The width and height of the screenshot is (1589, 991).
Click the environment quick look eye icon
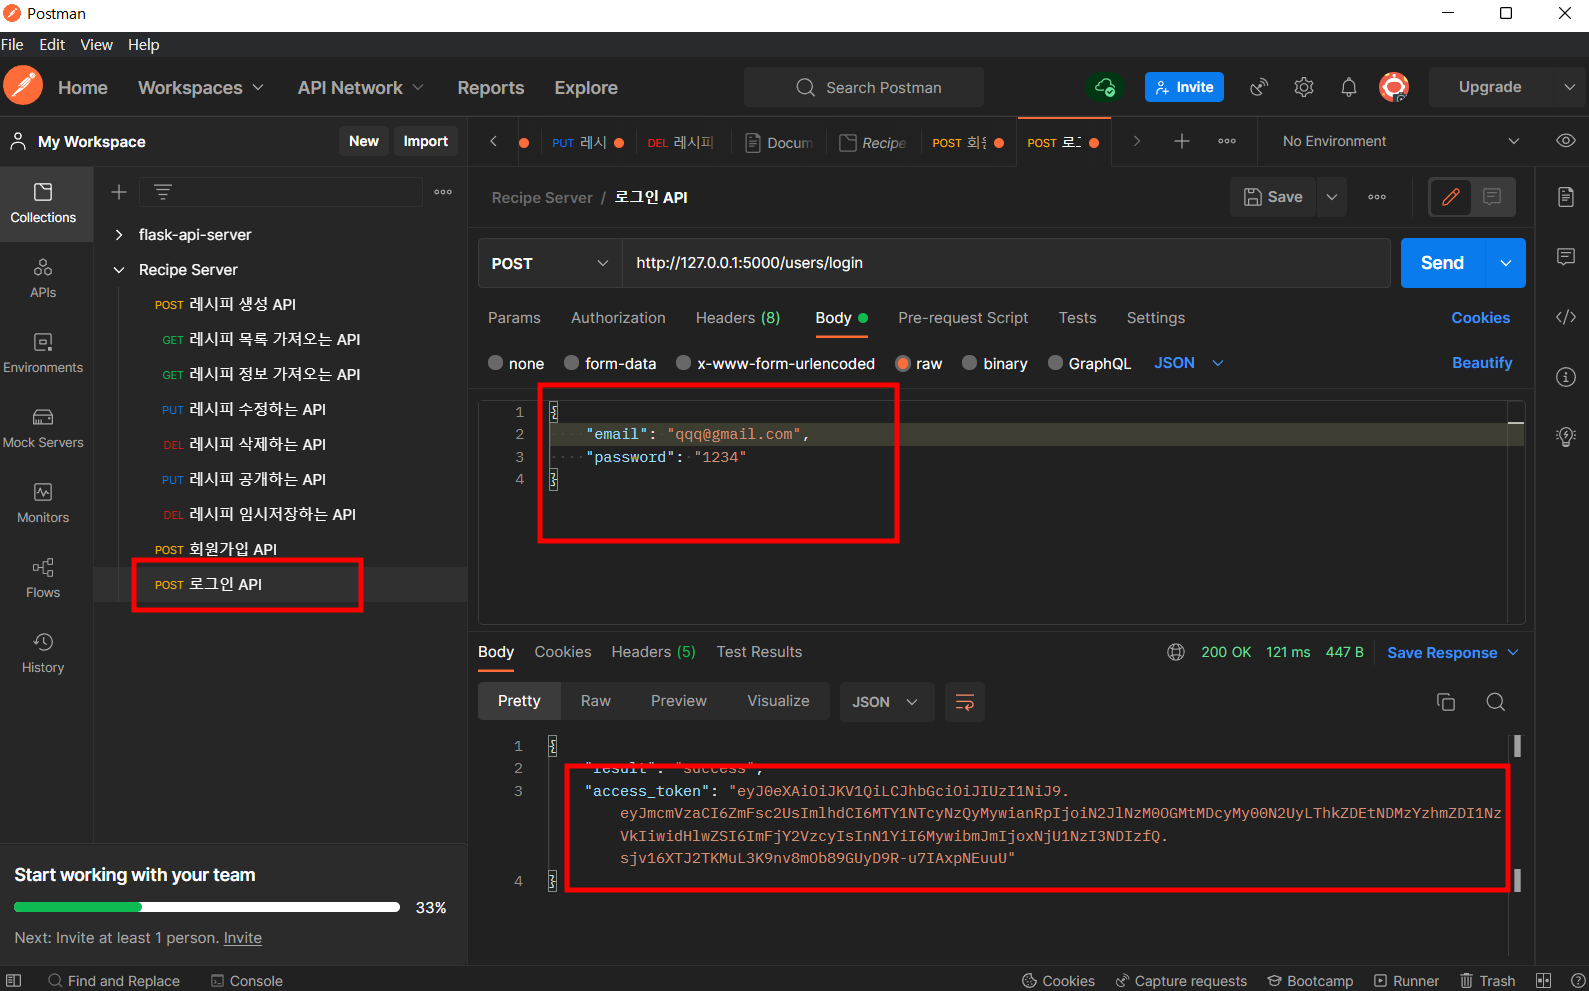tap(1566, 141)
